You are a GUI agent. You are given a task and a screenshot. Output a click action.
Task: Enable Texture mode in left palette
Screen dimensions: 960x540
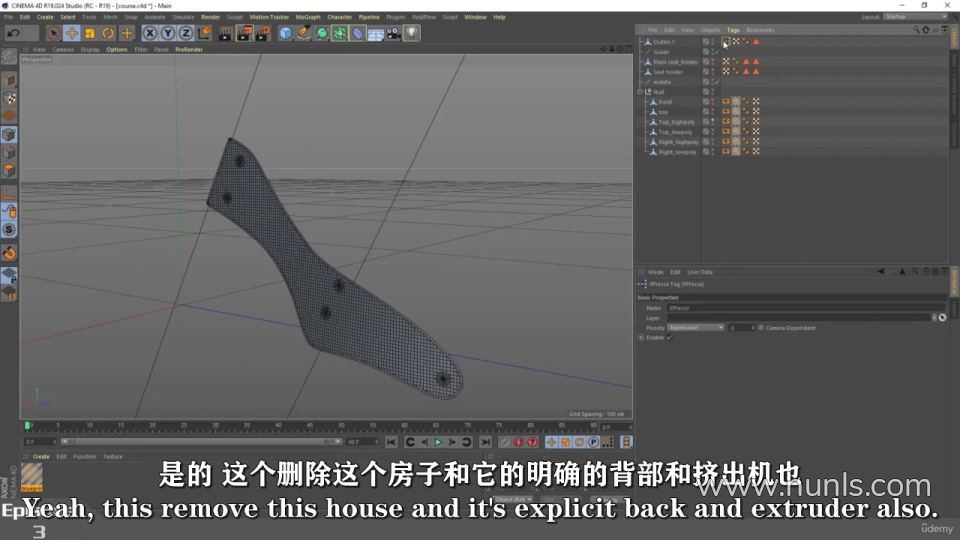click(x=9, y=98)
